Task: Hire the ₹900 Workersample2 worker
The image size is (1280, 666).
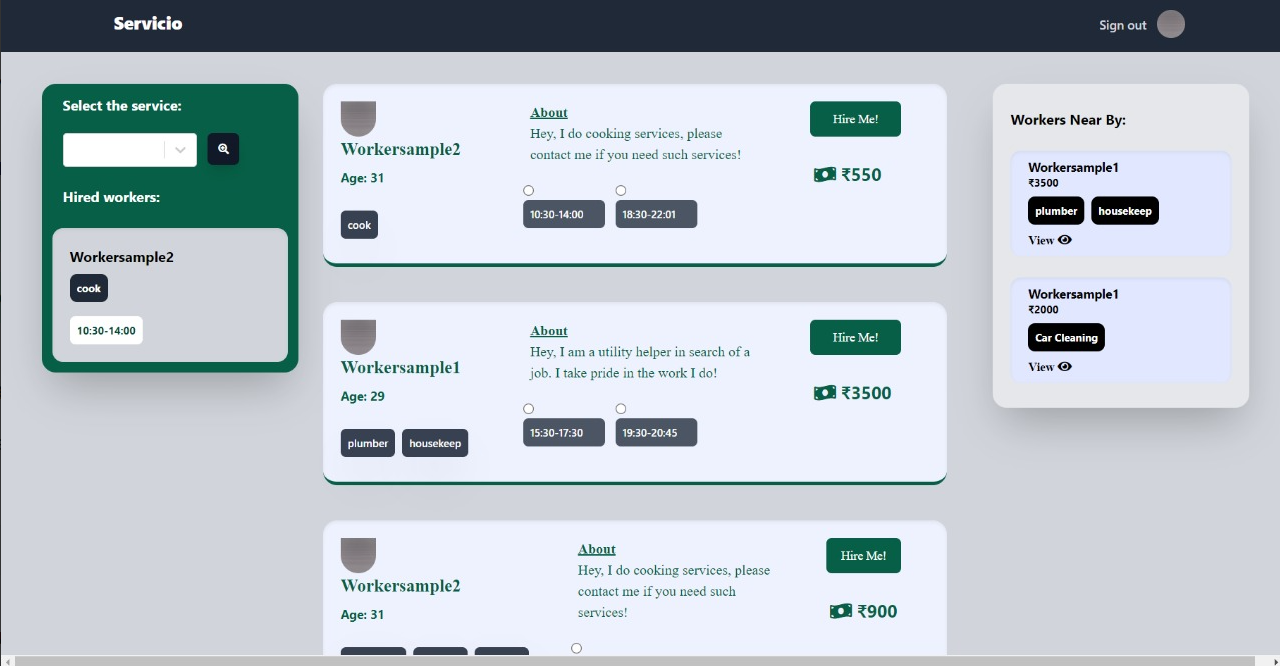Action: 863,555
